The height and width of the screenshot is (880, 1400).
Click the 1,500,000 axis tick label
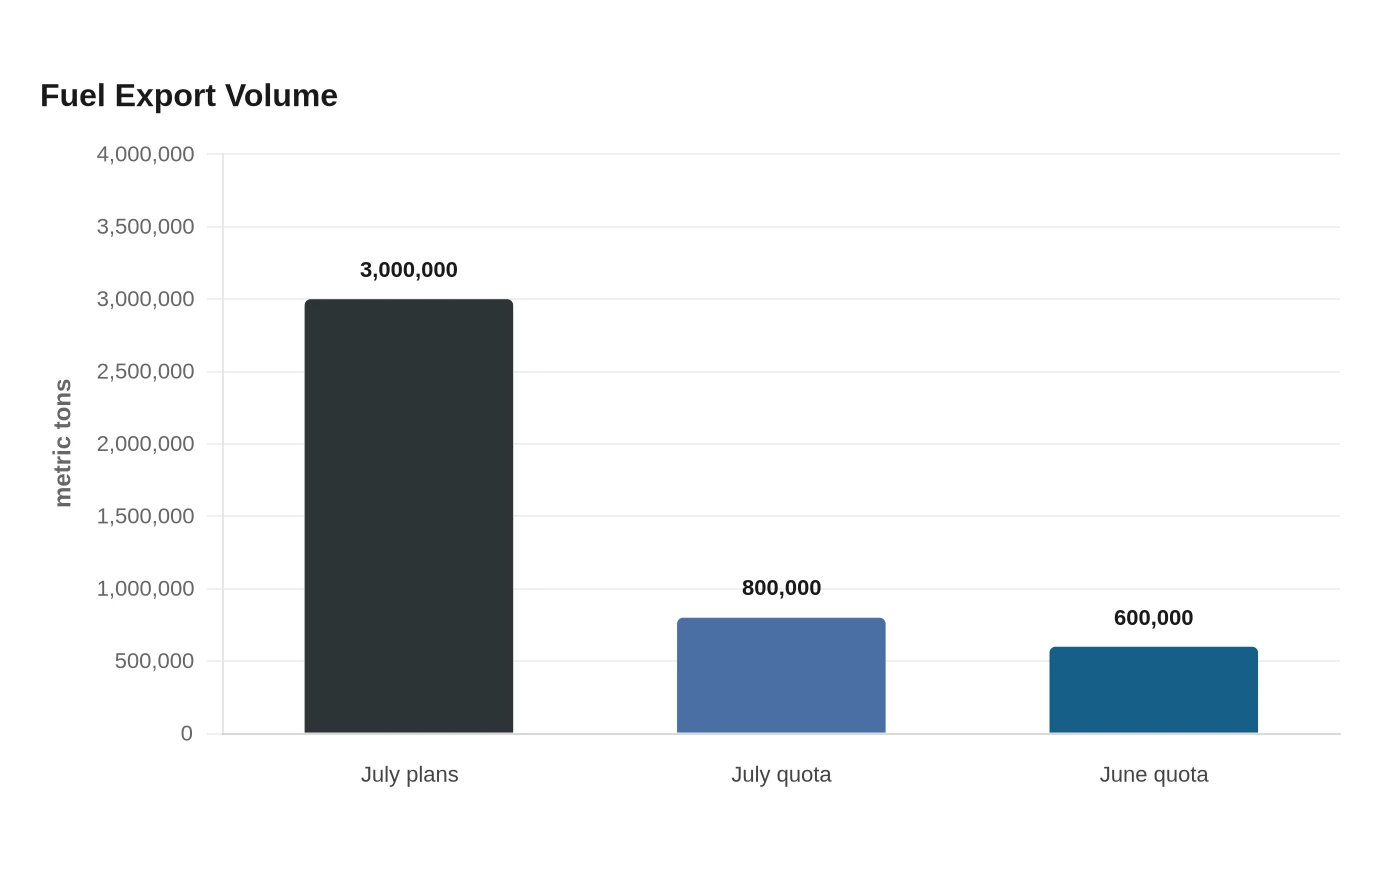click(145, 516)
